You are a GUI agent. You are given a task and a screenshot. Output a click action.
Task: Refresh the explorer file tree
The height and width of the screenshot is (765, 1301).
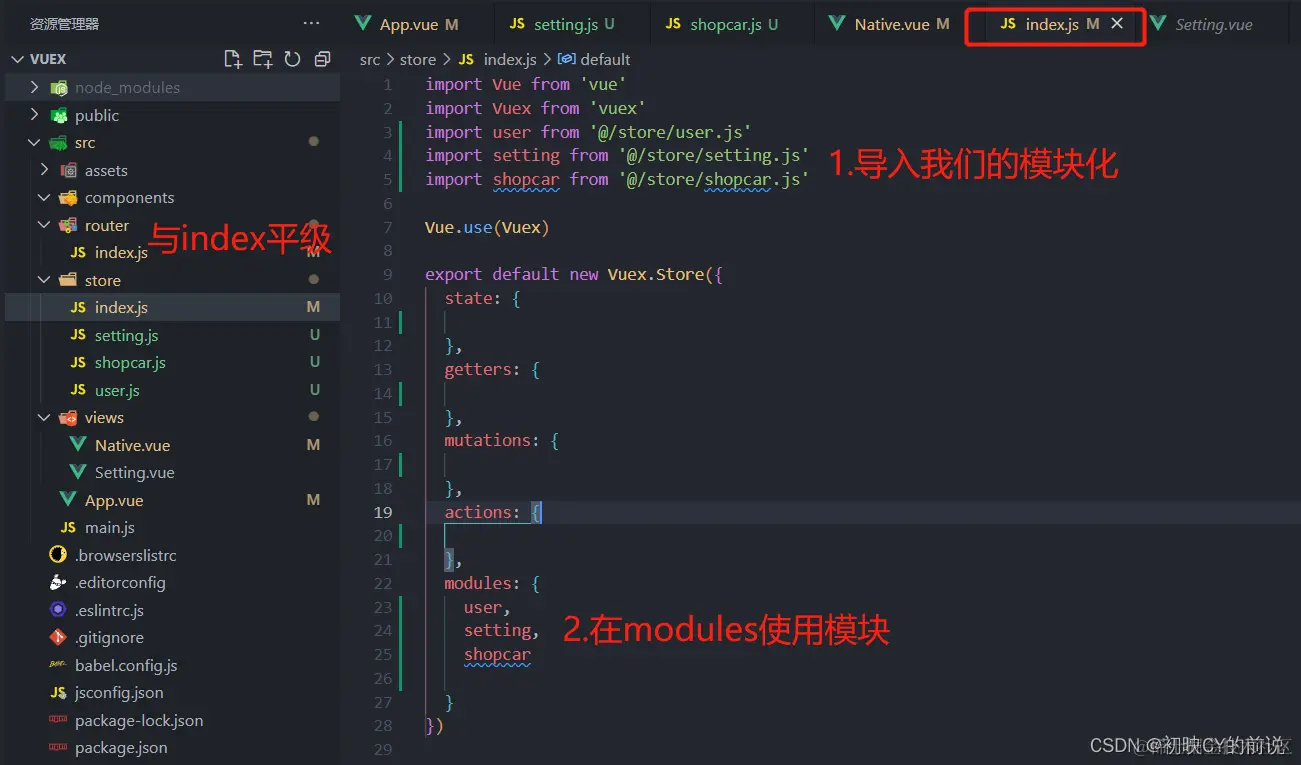[x=292, y=59]
